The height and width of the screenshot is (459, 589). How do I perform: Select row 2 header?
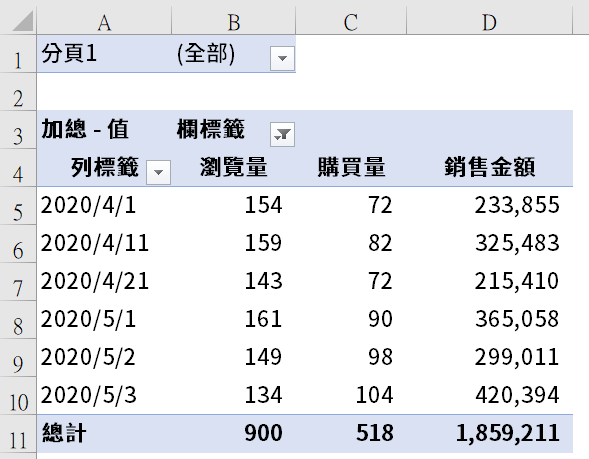tap(18, 92)
